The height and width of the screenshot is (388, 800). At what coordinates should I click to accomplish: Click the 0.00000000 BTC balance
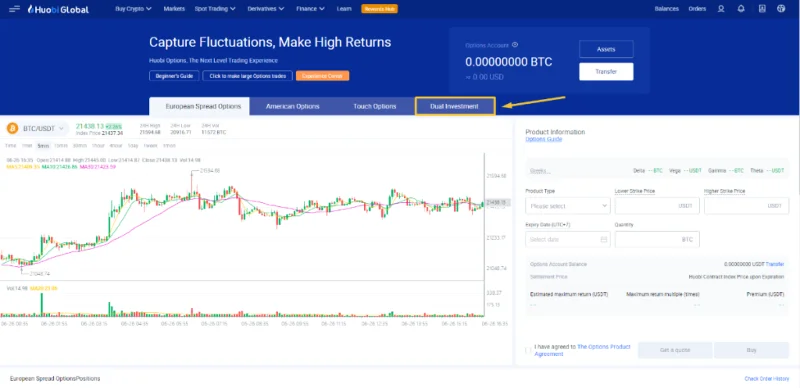[x=508, y=62]
